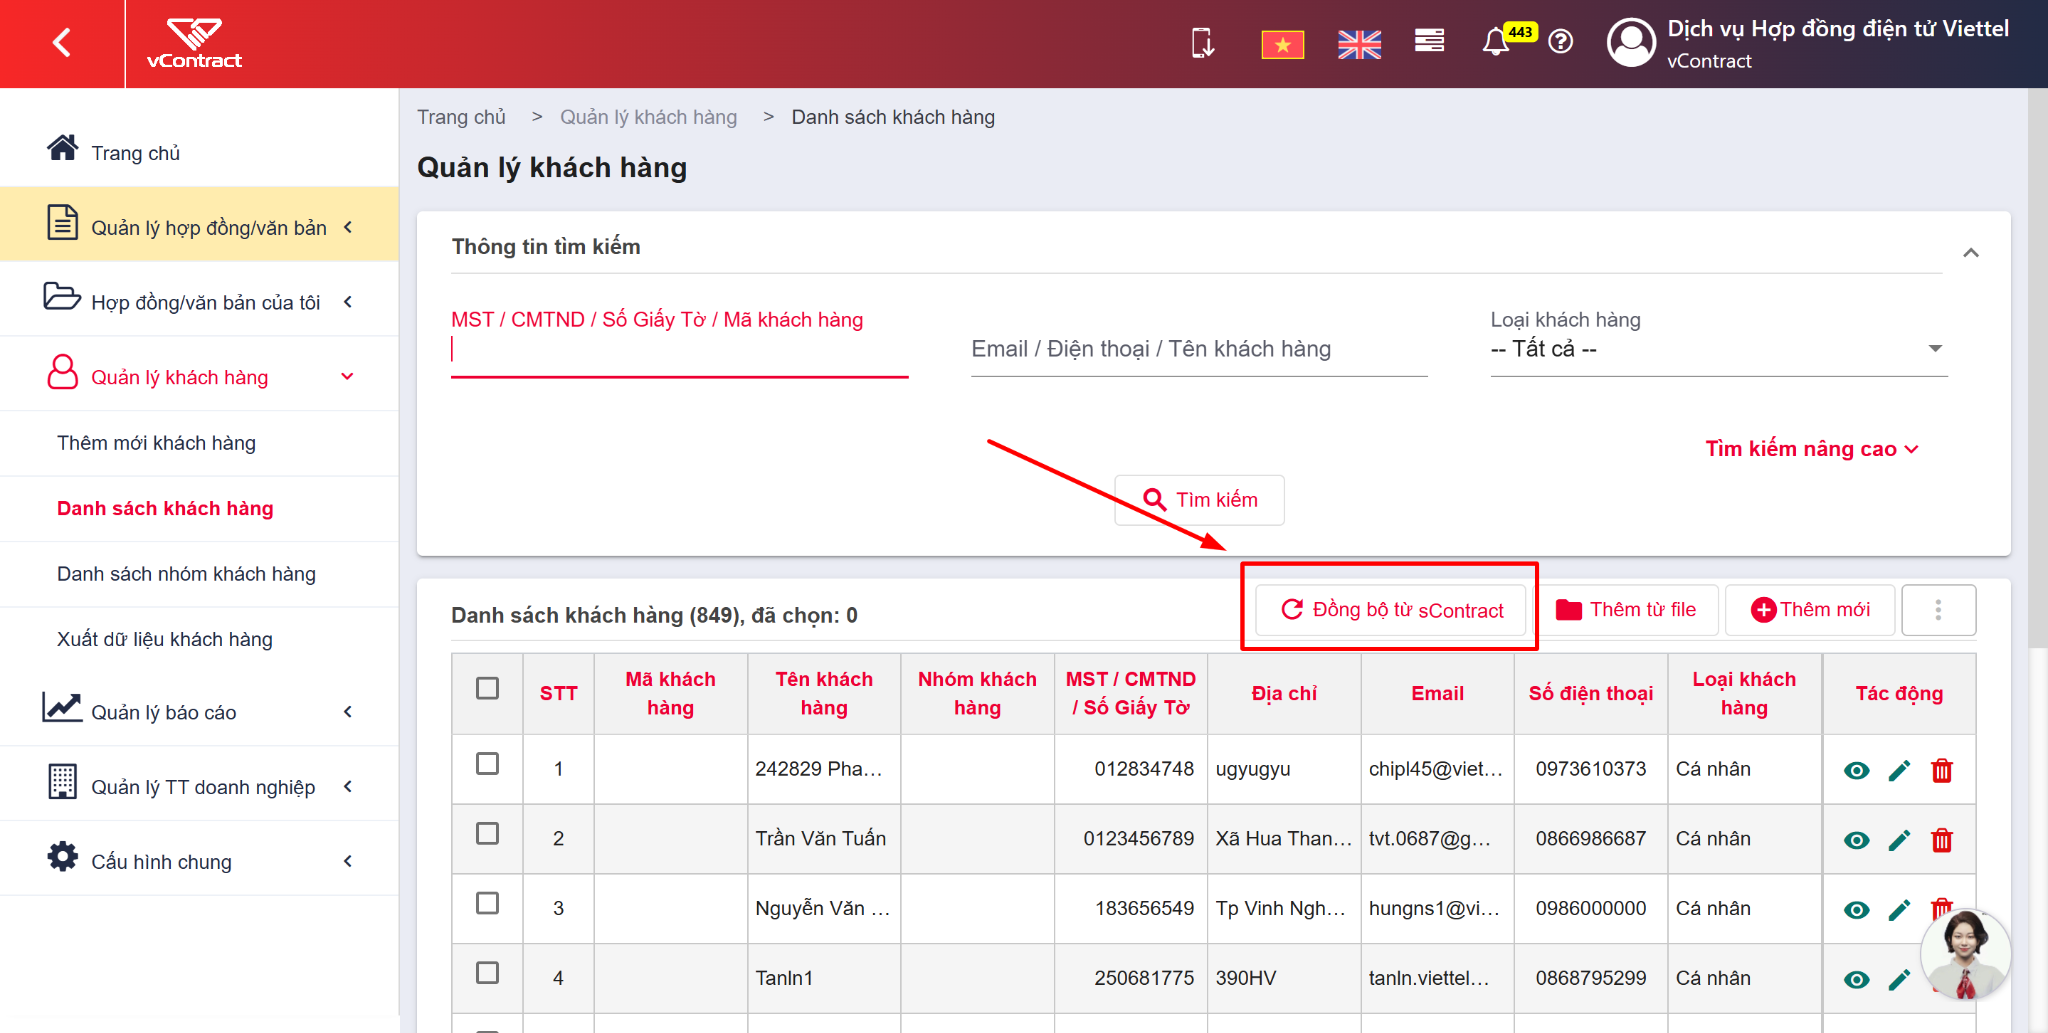Viewport: 2048px width, 1033px height.
Task: Open the help question mark icon
Action: [x=1560, y=42]
